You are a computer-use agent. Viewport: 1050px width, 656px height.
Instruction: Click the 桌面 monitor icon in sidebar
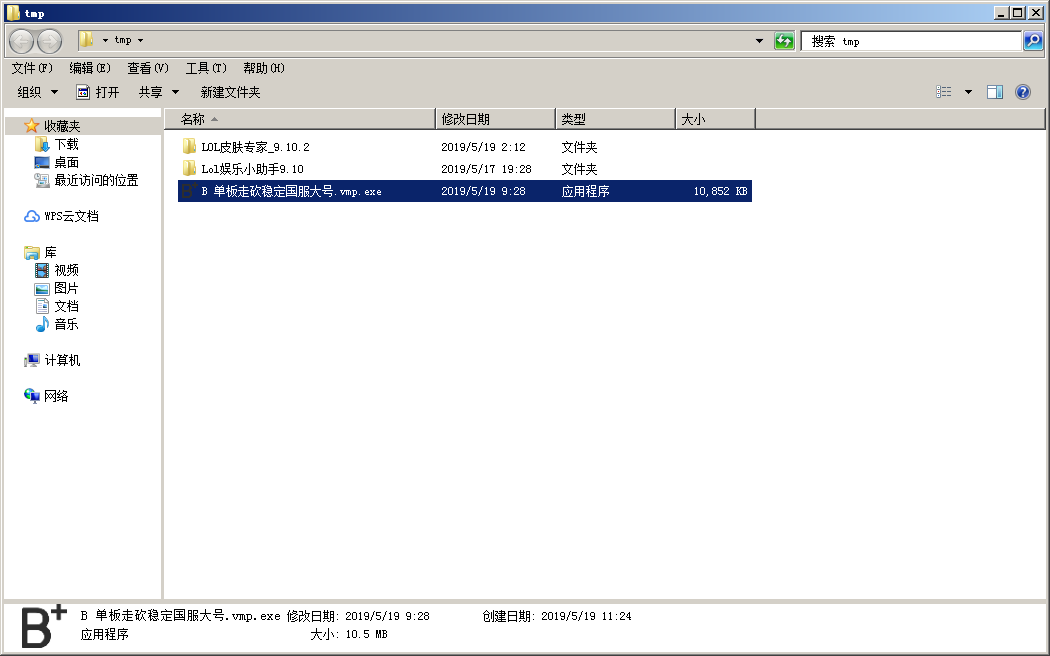42,162
